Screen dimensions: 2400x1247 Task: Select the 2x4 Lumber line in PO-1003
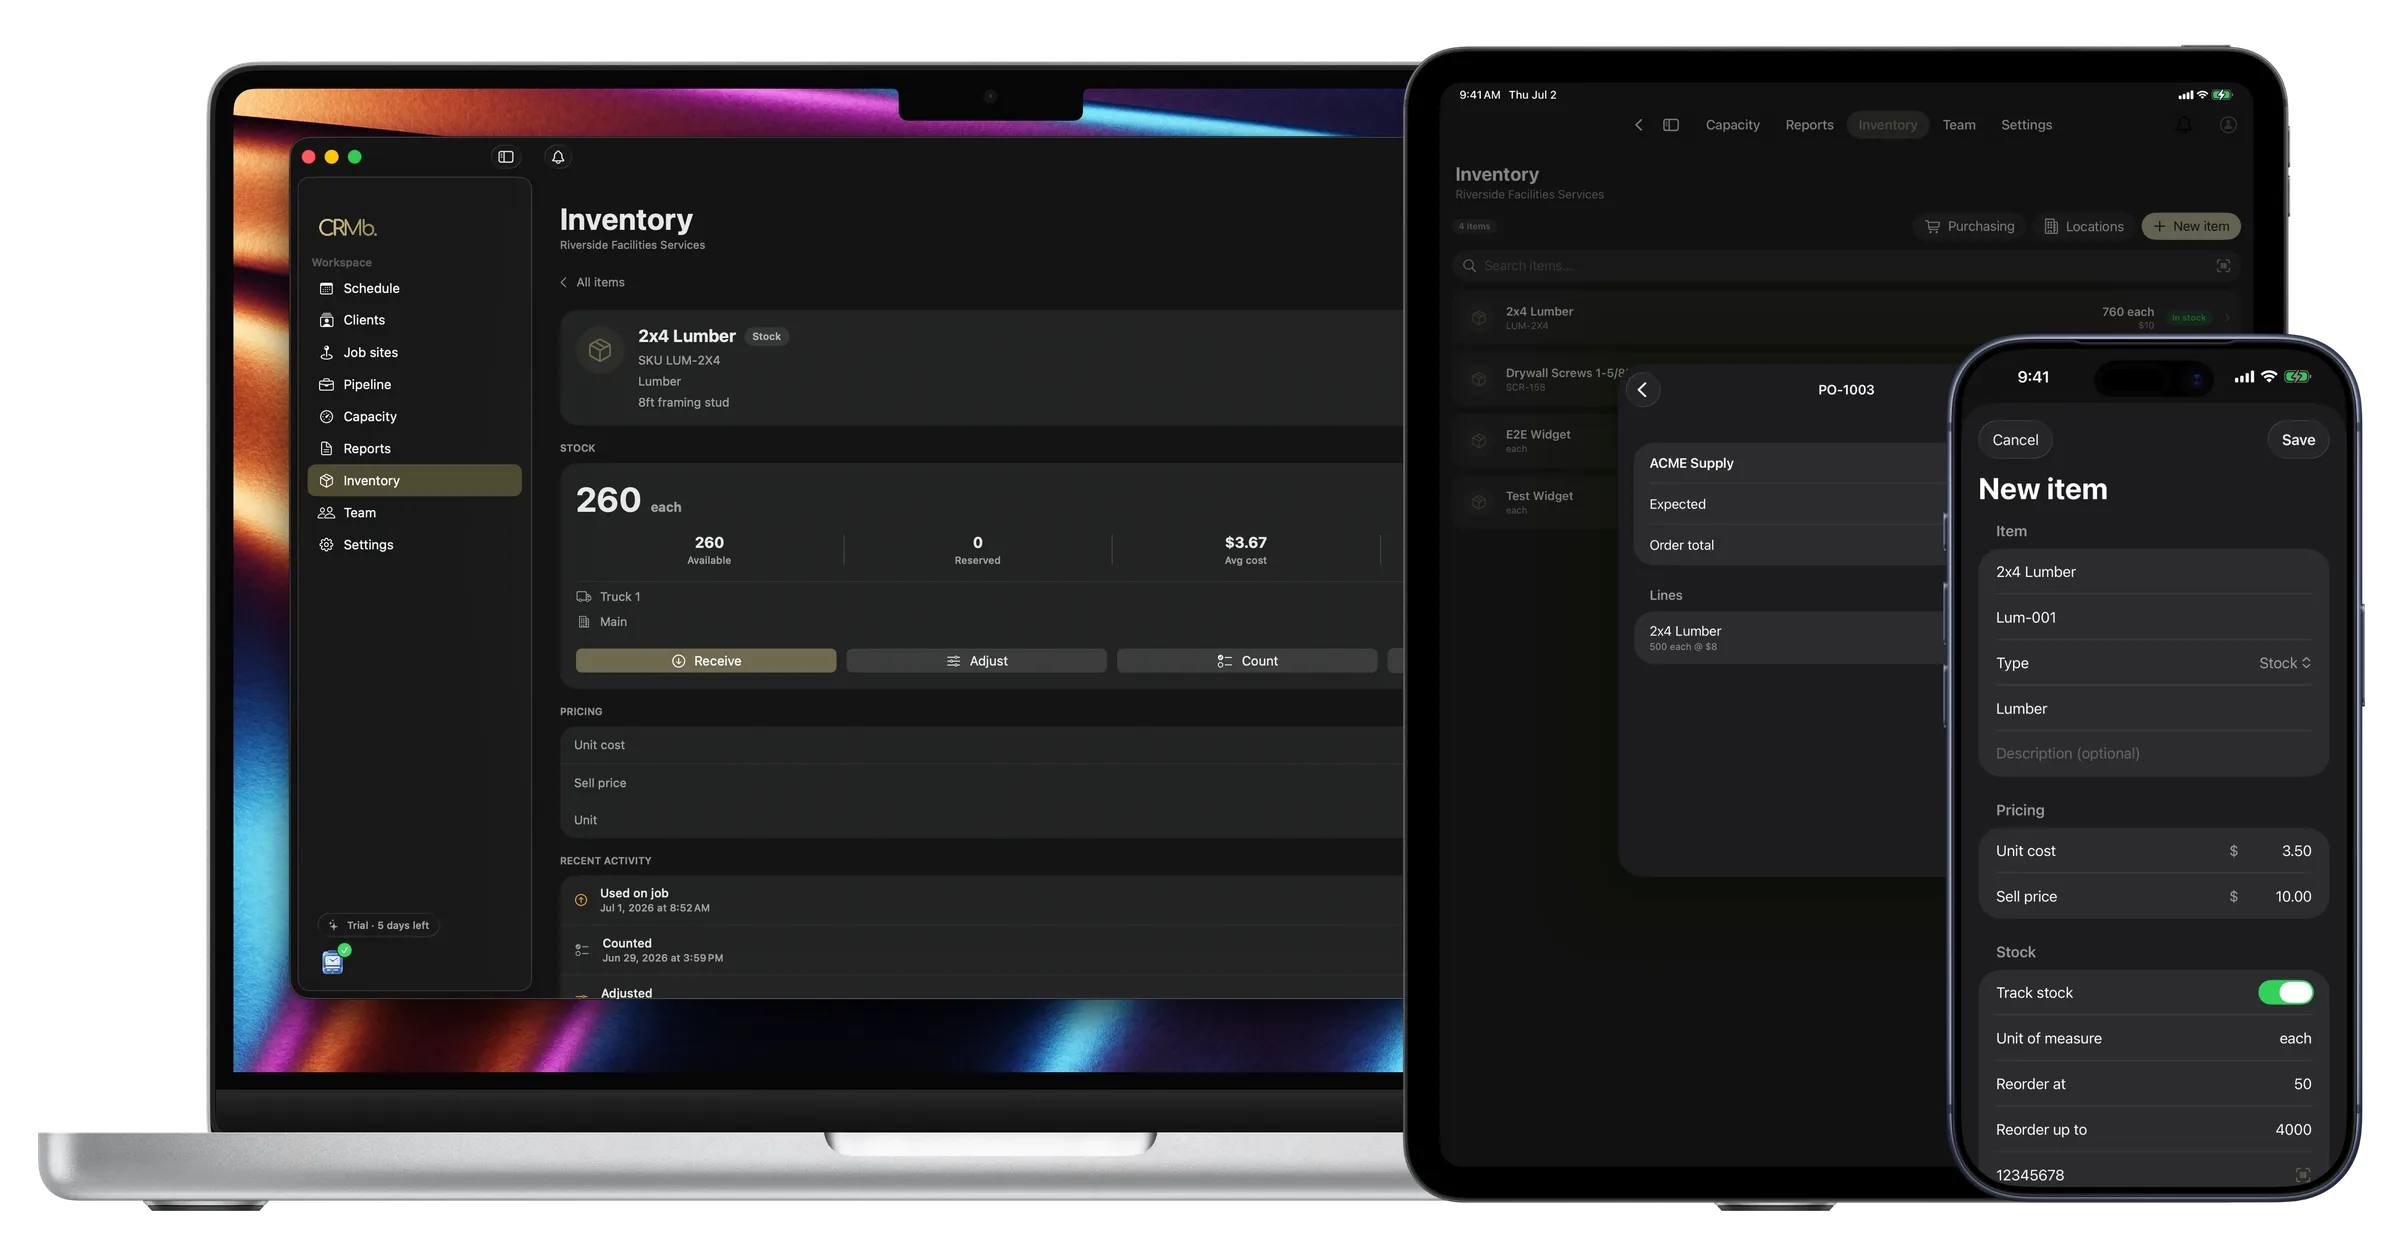coord(1792,638)
